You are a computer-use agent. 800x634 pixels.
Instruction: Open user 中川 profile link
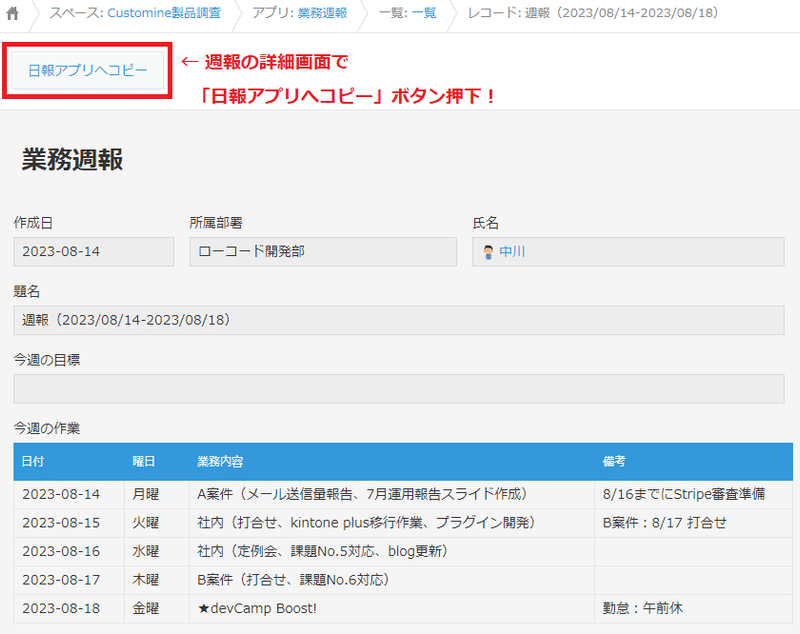512,251
